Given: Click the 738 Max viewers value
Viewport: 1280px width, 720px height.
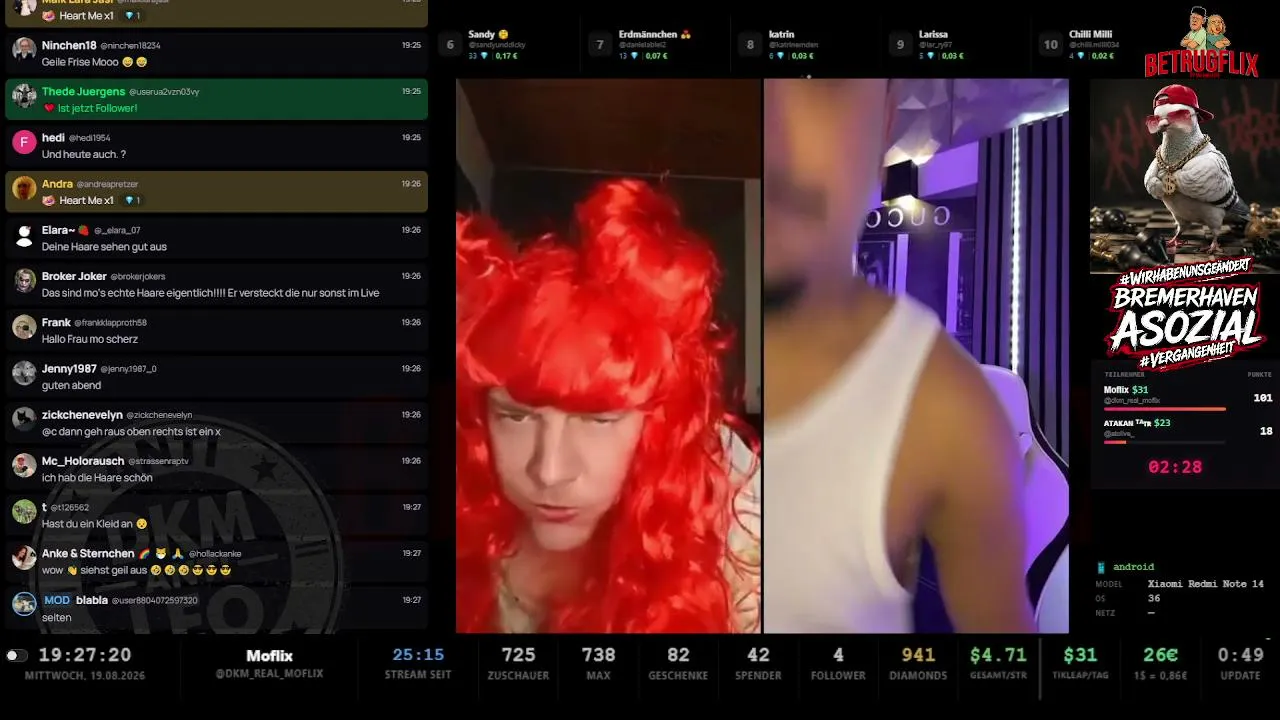Looking at the screenshot, I should click(x=598, y=655).
